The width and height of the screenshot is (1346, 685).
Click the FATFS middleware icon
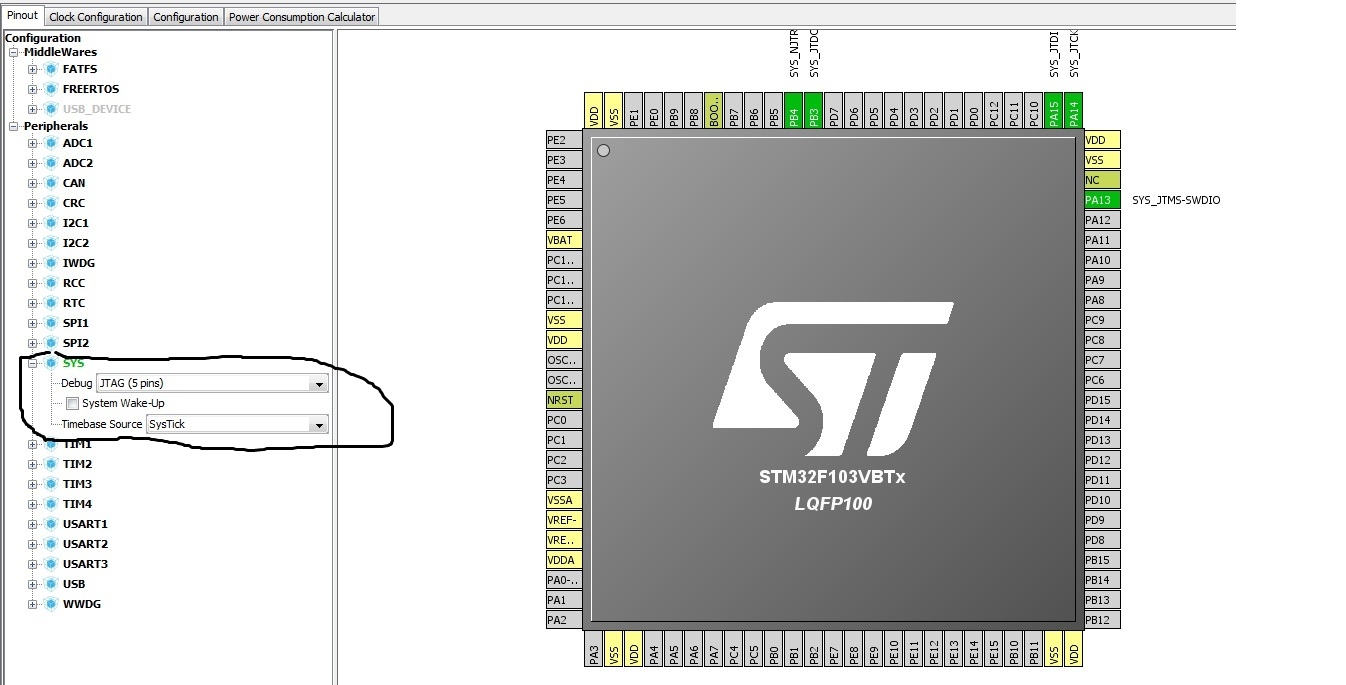[50, 70]
